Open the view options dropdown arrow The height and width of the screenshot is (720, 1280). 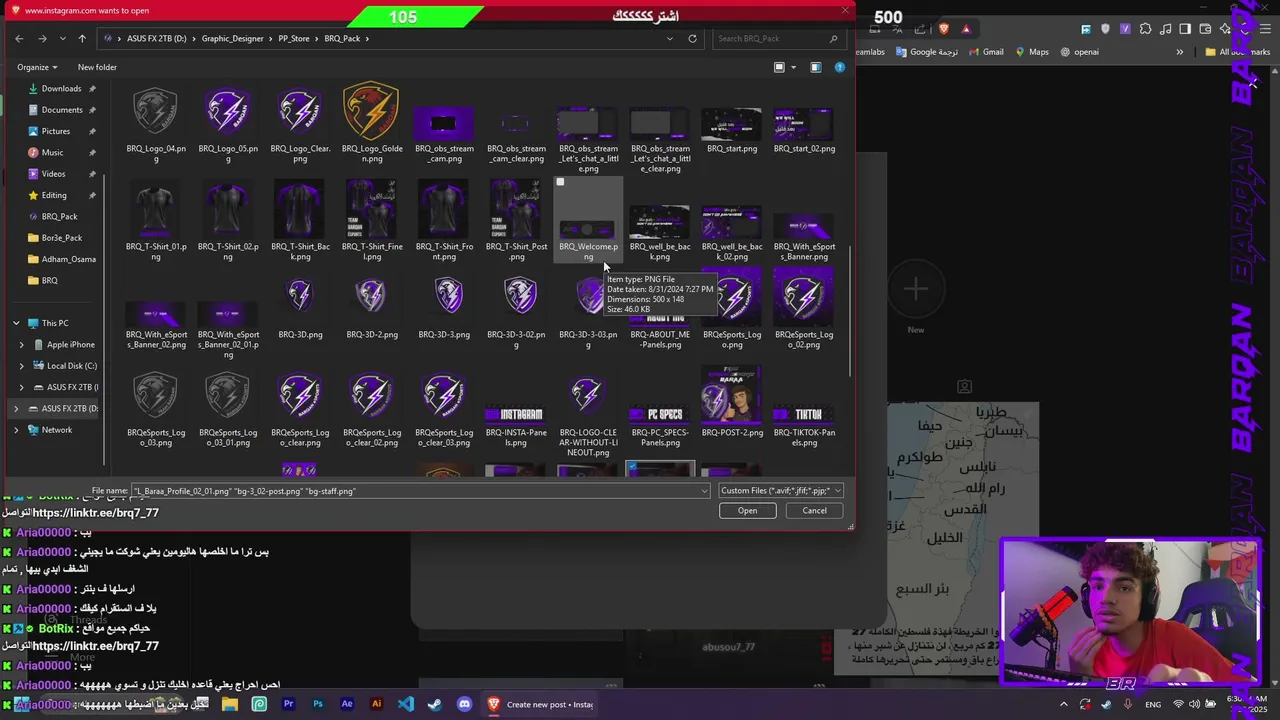pos(794,67)
